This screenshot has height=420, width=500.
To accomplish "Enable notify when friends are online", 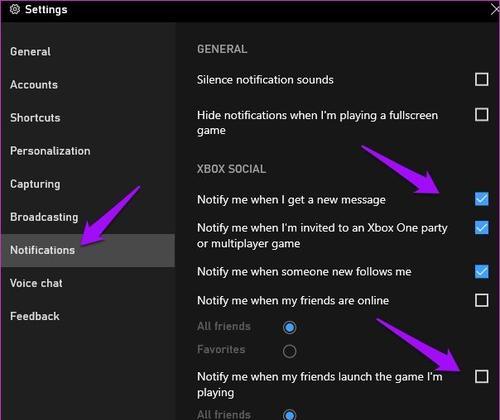I will point(481,300).
